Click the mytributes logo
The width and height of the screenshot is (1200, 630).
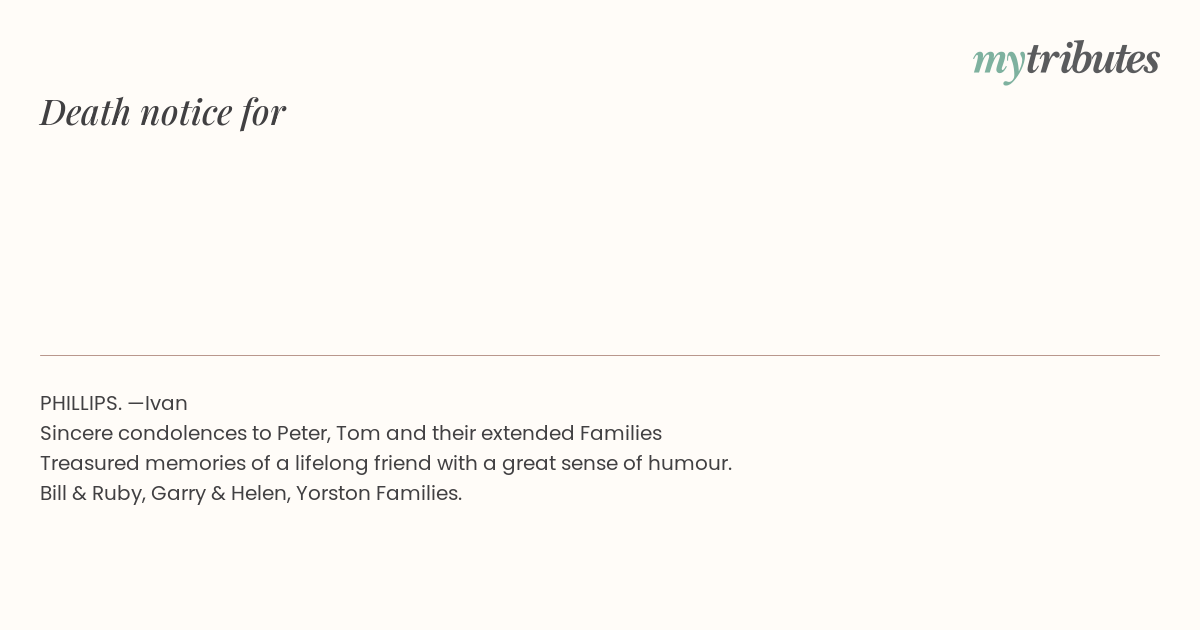[1066, 61]
